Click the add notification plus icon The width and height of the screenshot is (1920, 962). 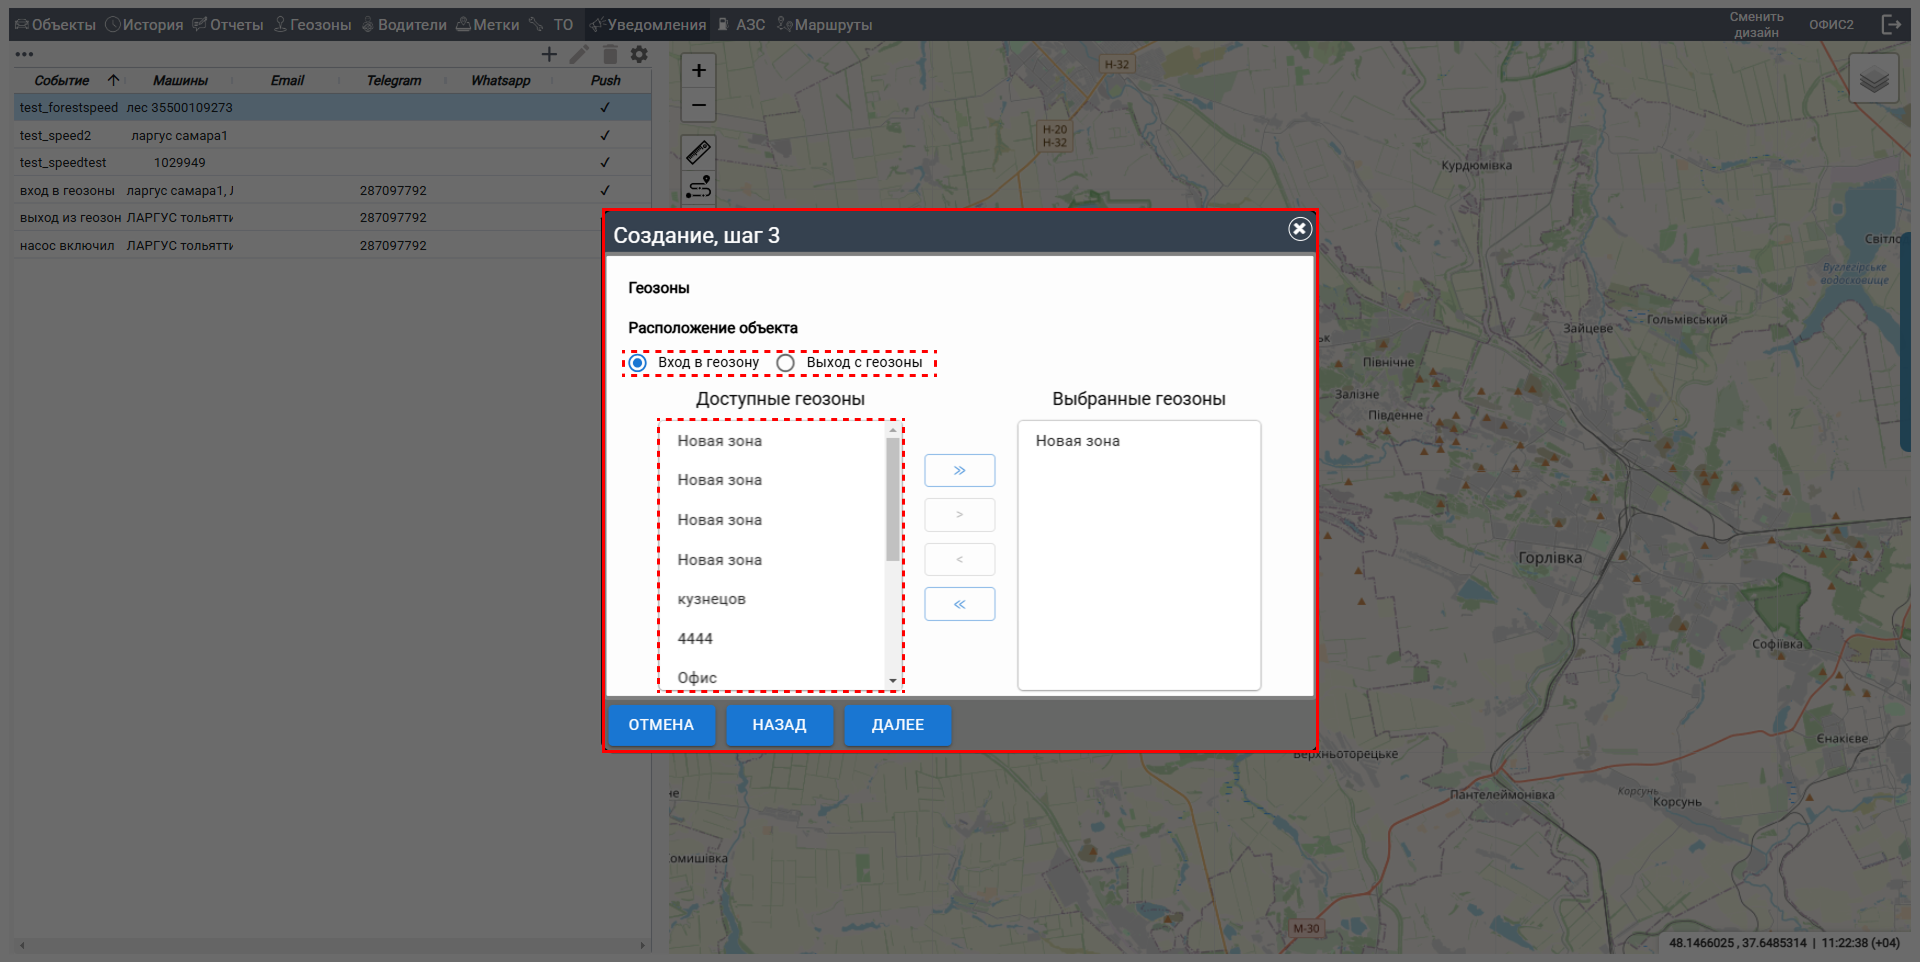point(549,55)
